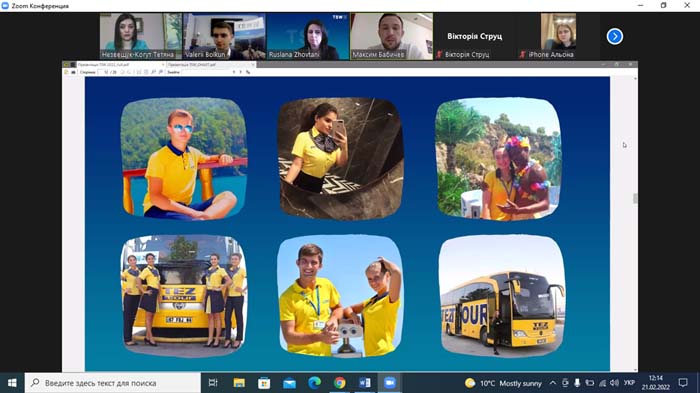The height and width of the screenshot is (393, 700).
Task: Open weather widget 10°C Mostly sunny
Action: [x=503, y=383]
